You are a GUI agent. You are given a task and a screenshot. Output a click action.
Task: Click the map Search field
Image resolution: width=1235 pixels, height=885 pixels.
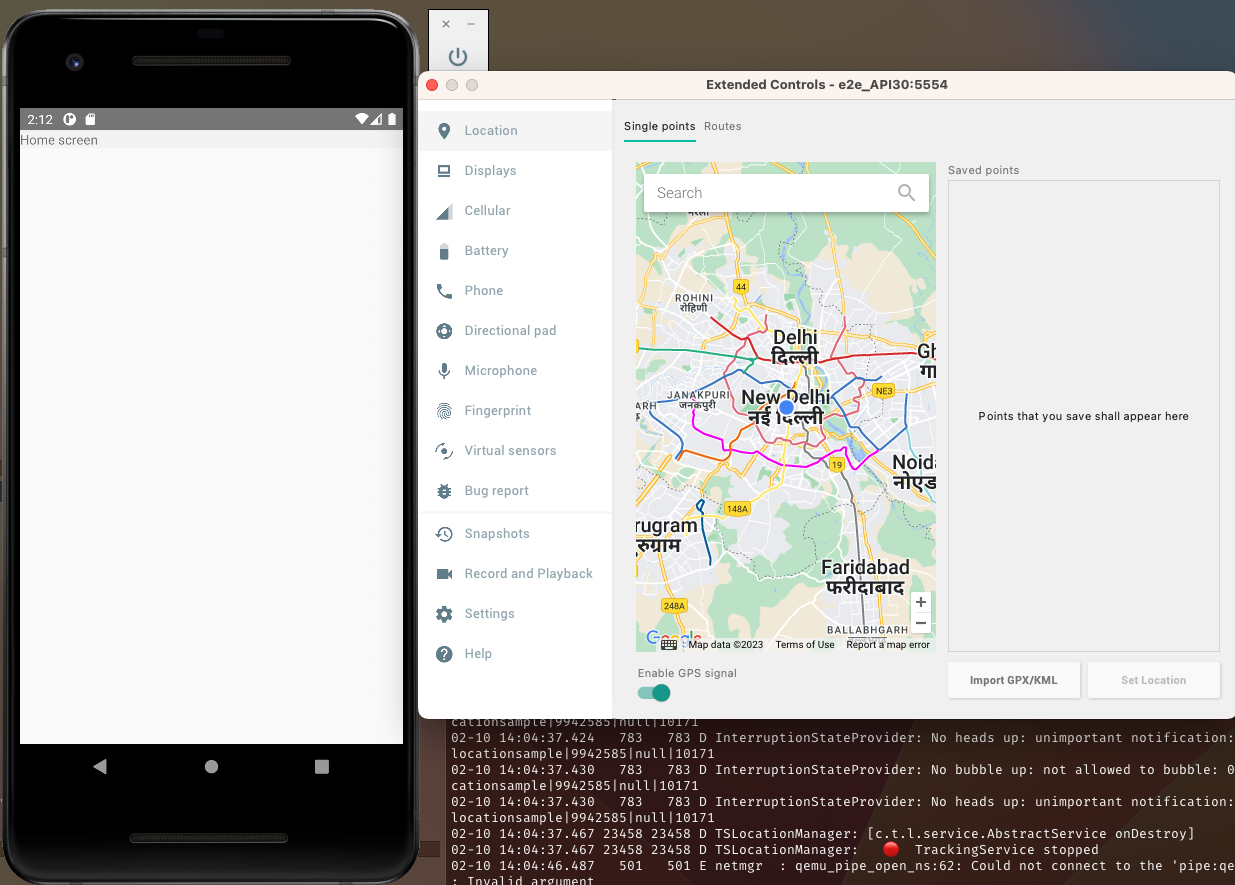pos(770,192)
